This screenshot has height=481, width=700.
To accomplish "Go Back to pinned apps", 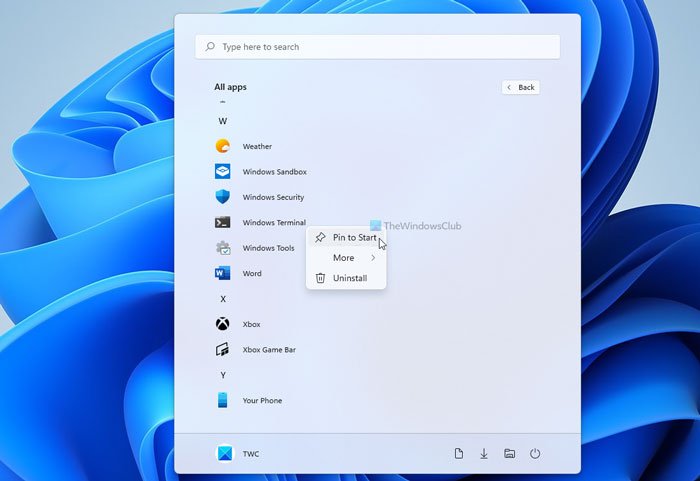I will pos(521,87).
